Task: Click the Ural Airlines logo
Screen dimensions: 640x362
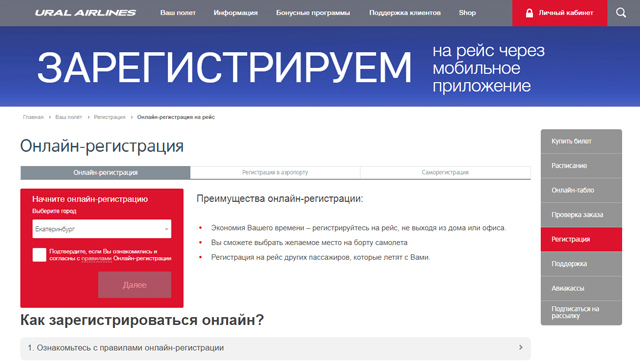Action: [x=85, y=13]
